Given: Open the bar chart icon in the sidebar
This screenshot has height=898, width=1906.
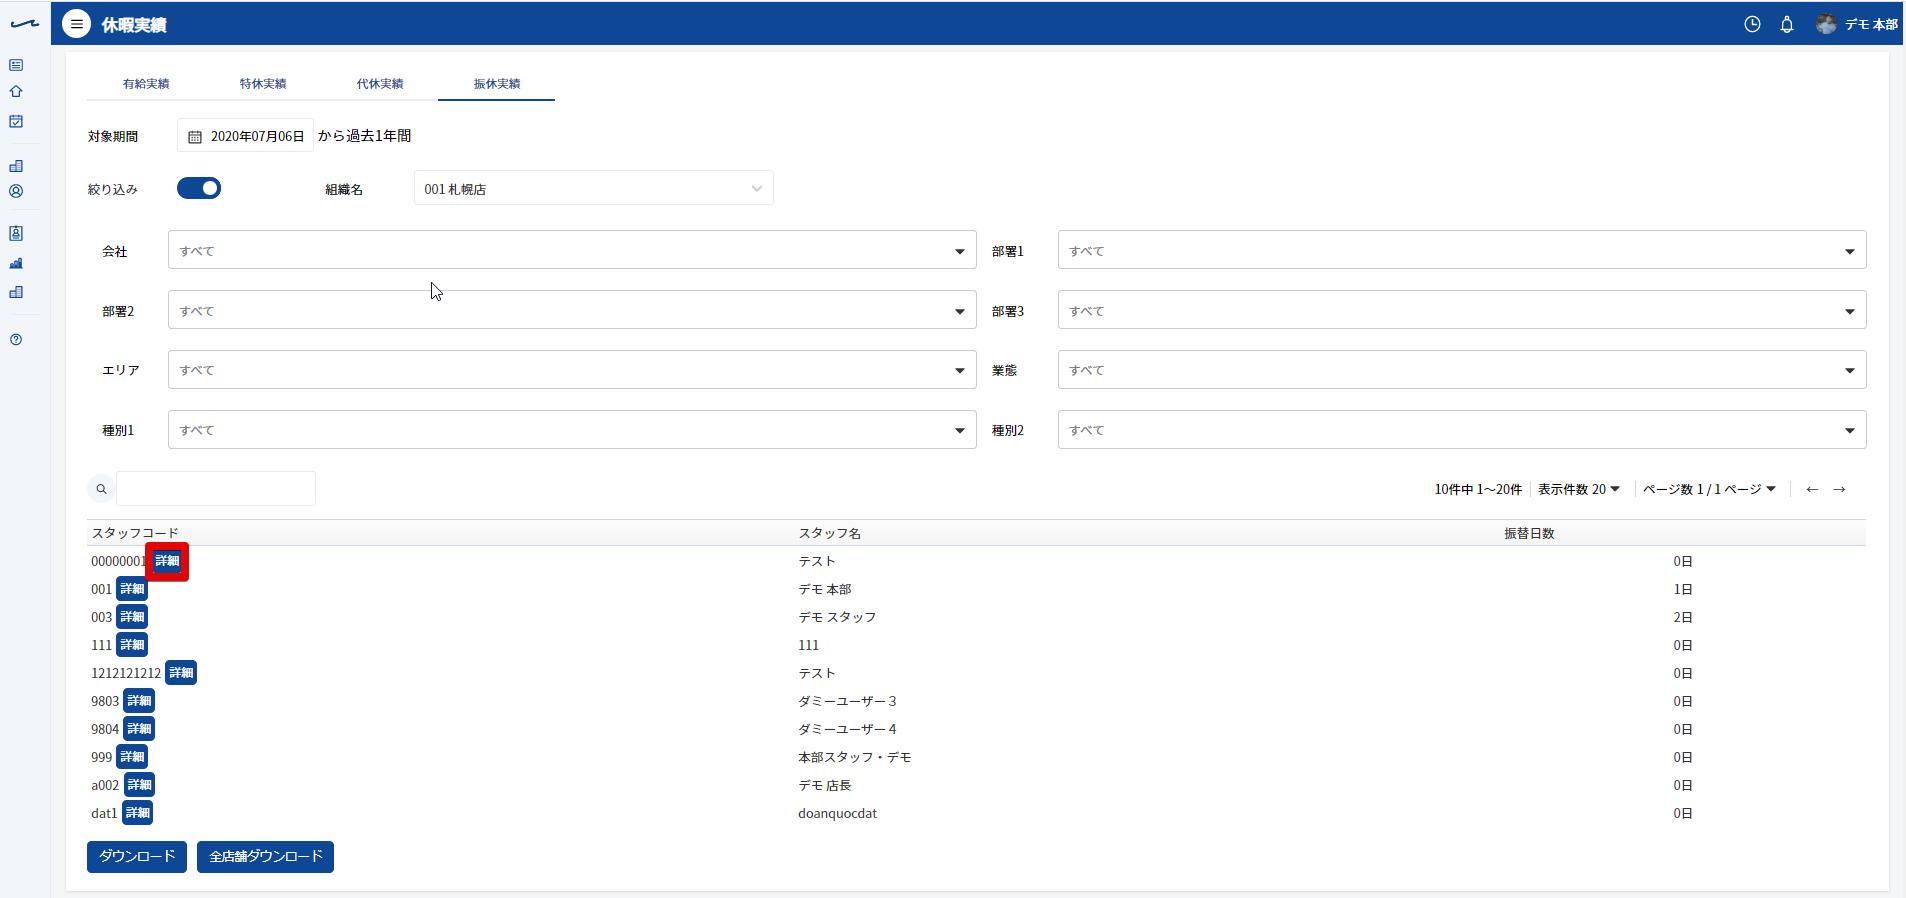Looking at the screenshot, I should pyautogui.click(x=16, y=264).
